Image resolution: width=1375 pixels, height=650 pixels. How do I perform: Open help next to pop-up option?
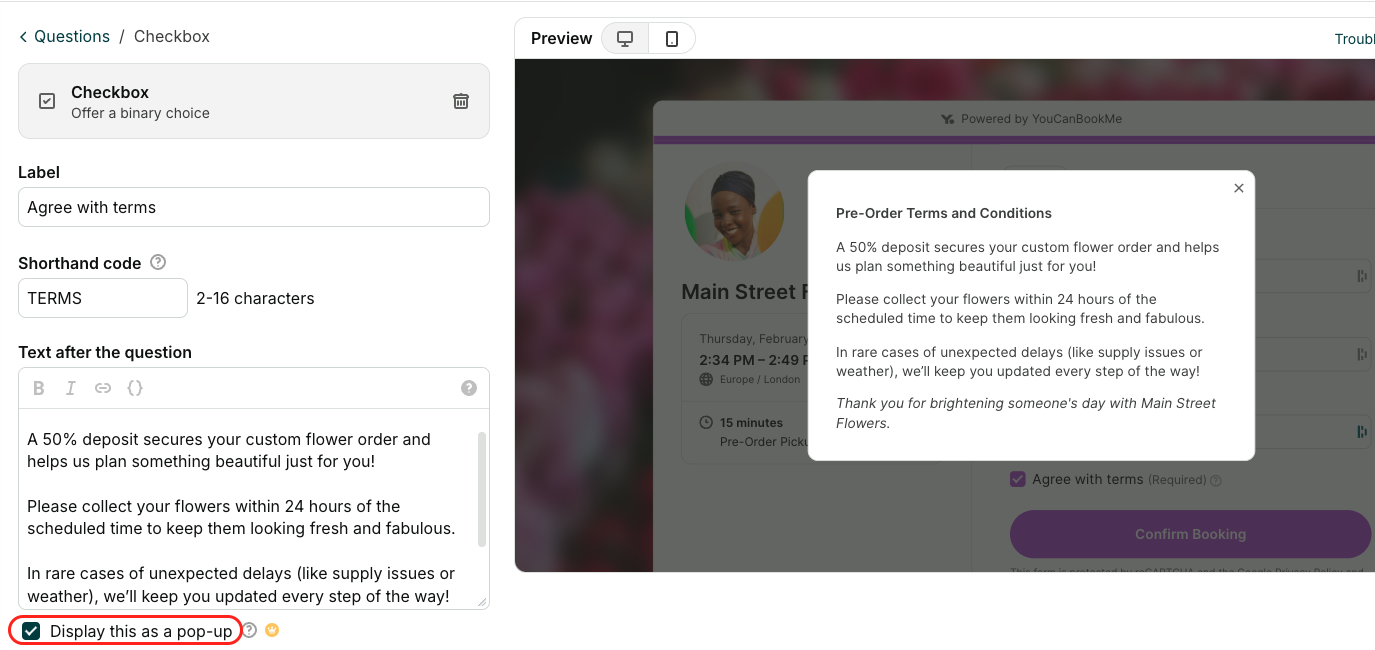250,631
